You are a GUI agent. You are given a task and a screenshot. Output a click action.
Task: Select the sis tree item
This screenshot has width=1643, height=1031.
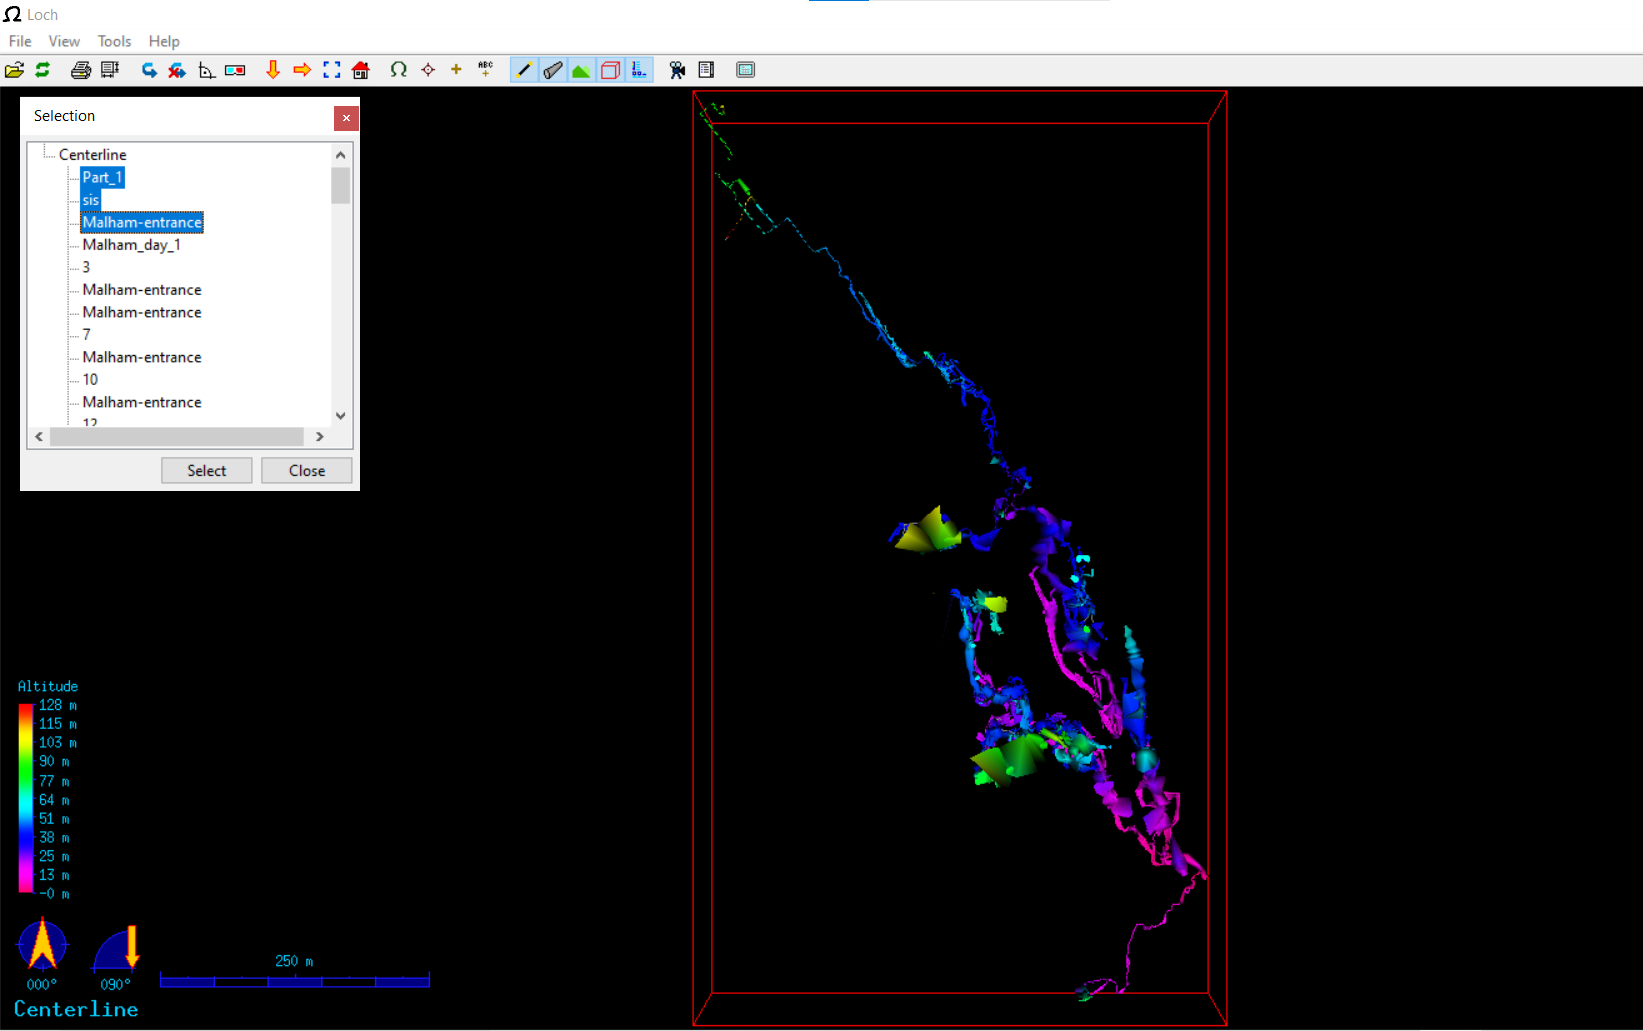[x=91, y=200]
